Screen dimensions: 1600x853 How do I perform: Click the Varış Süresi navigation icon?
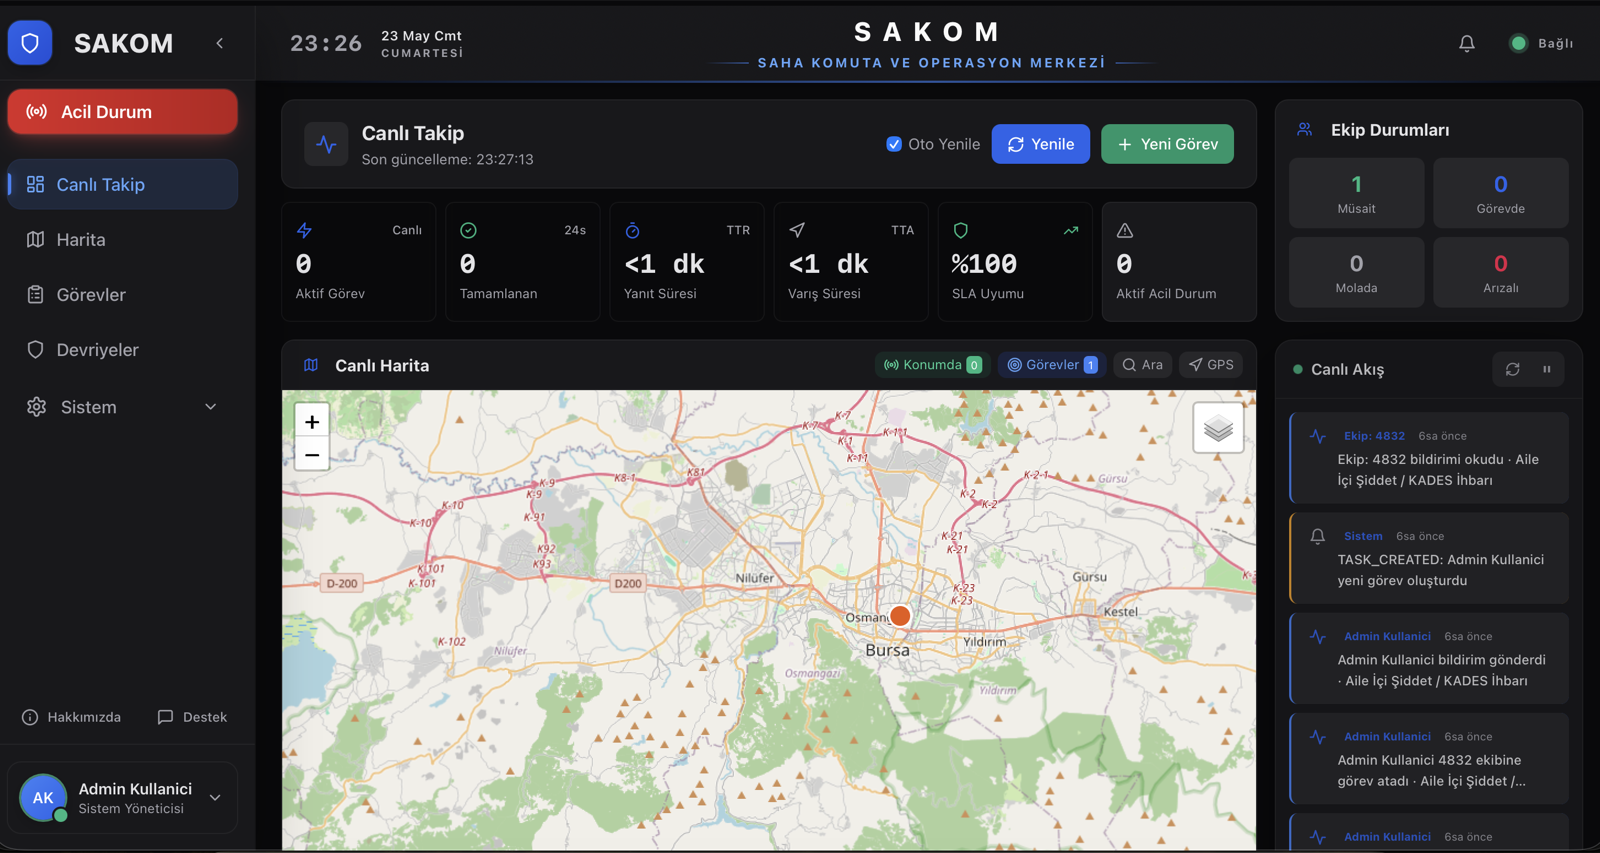(x=797, y=230)
